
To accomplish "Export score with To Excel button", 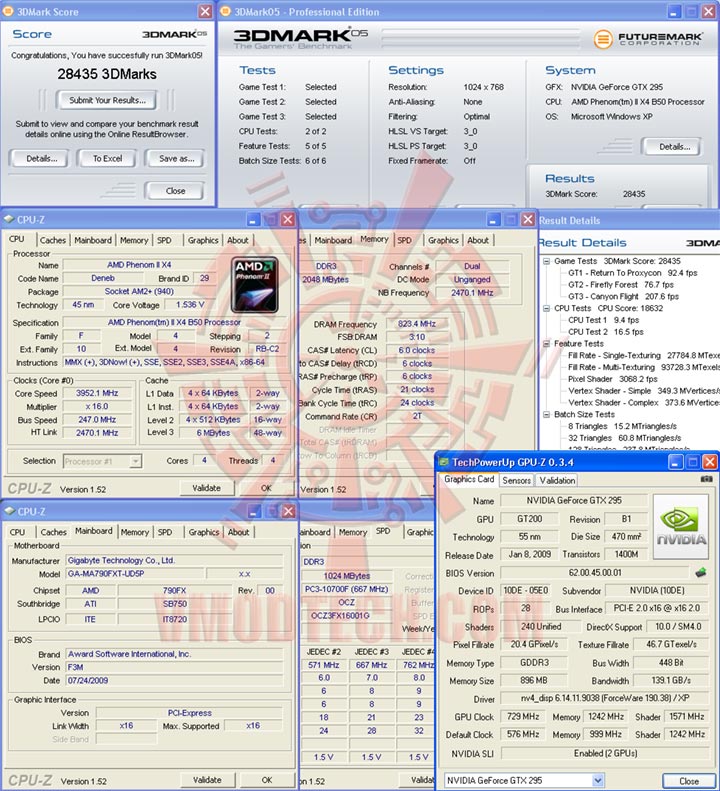I will (x=107, y=158).
